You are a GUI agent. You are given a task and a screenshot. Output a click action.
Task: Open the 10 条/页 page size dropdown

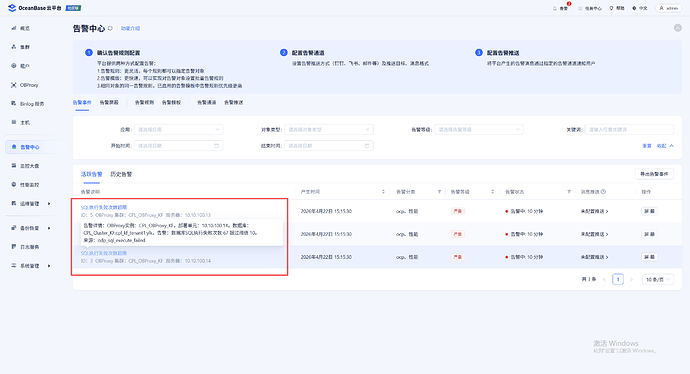[657, 279]
